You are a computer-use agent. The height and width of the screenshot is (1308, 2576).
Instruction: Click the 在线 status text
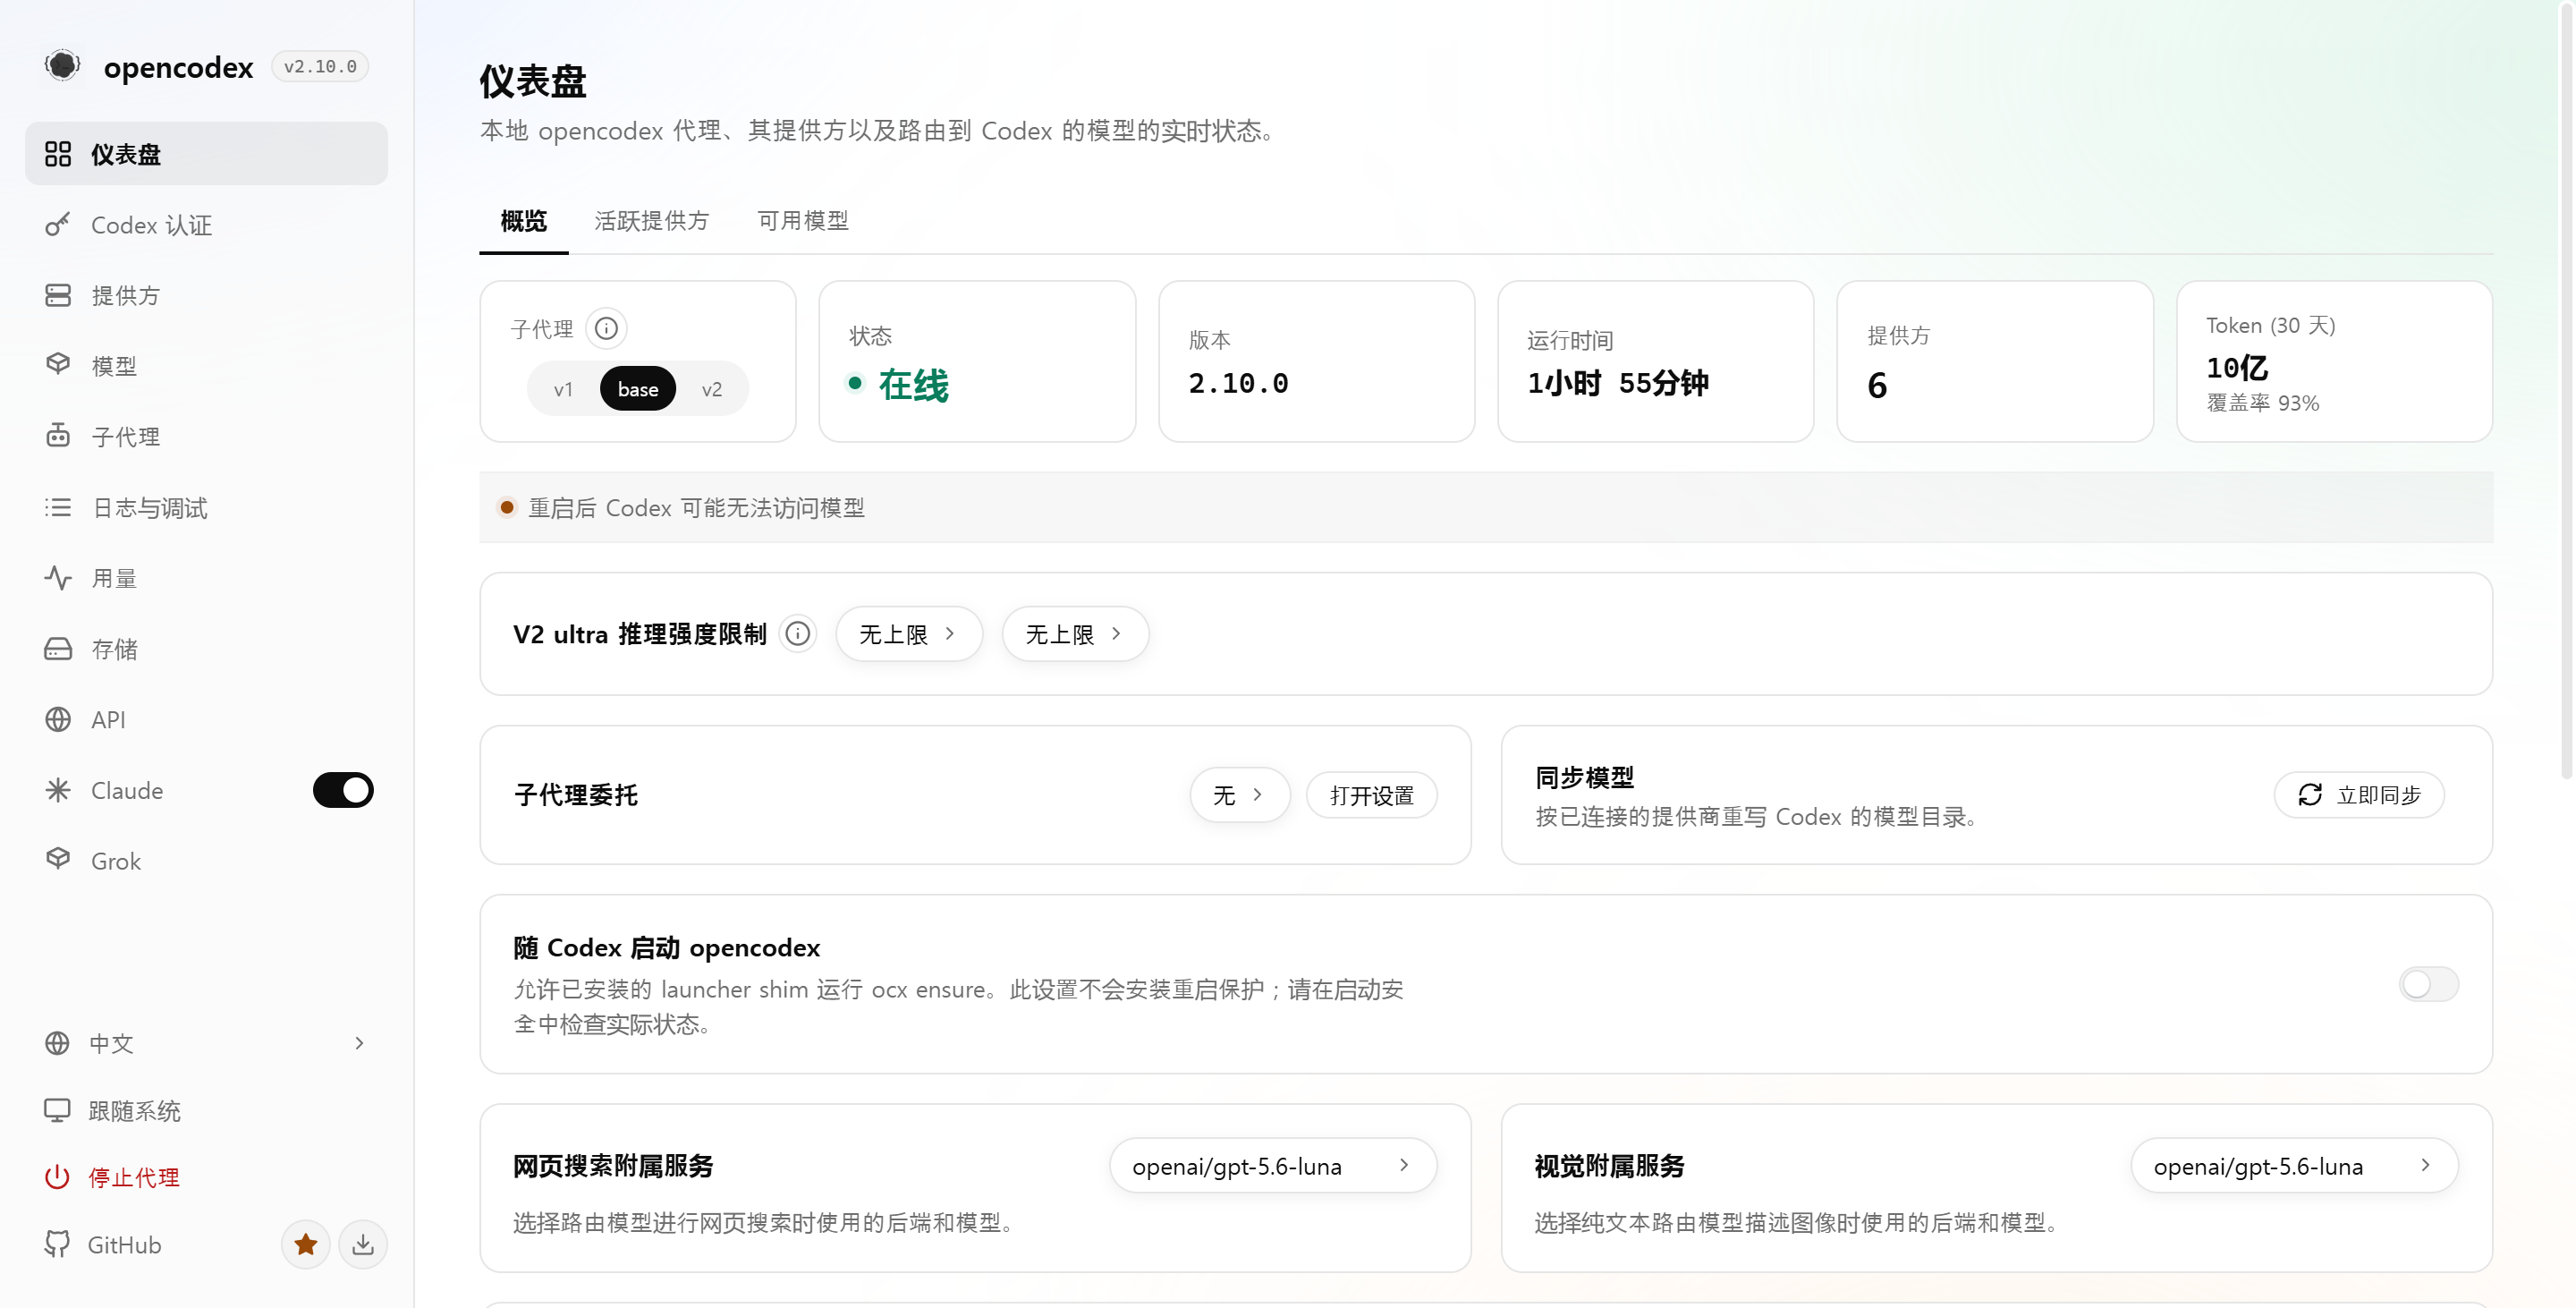[913, 385]
